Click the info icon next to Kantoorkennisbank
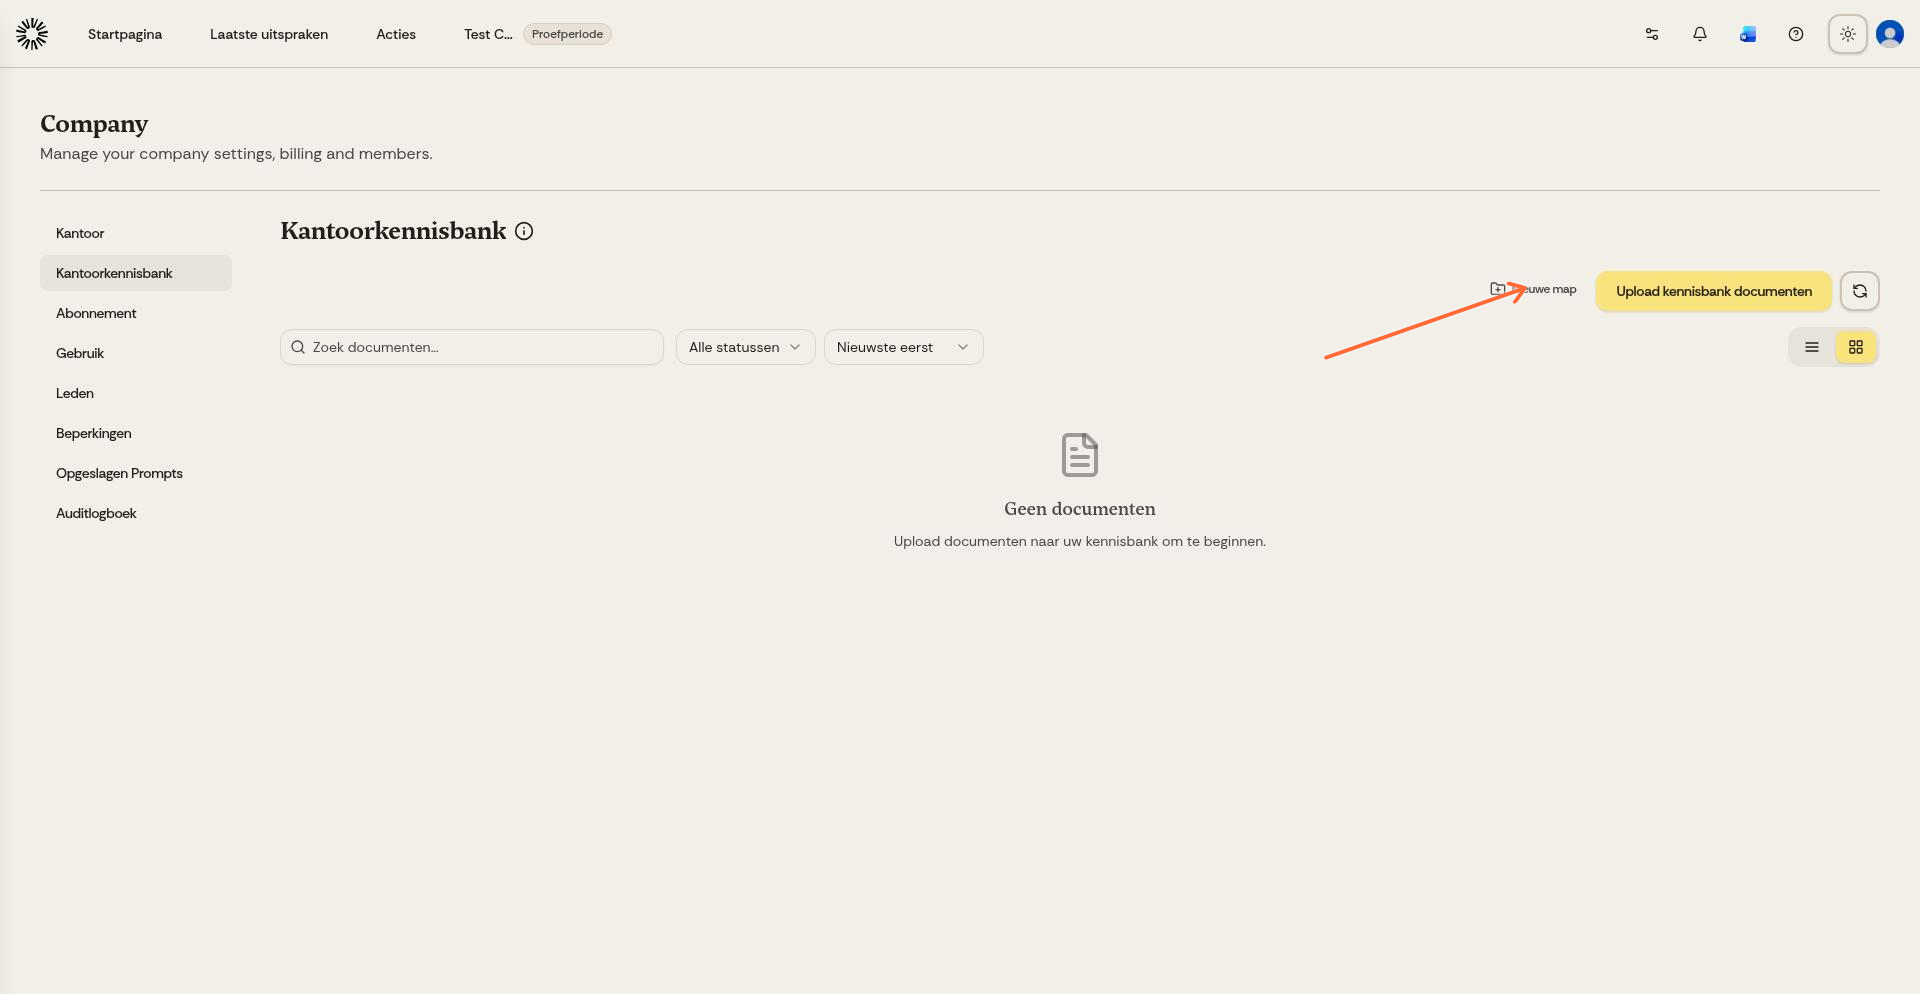Screen dimensions: 1920x994 [524, 231]
